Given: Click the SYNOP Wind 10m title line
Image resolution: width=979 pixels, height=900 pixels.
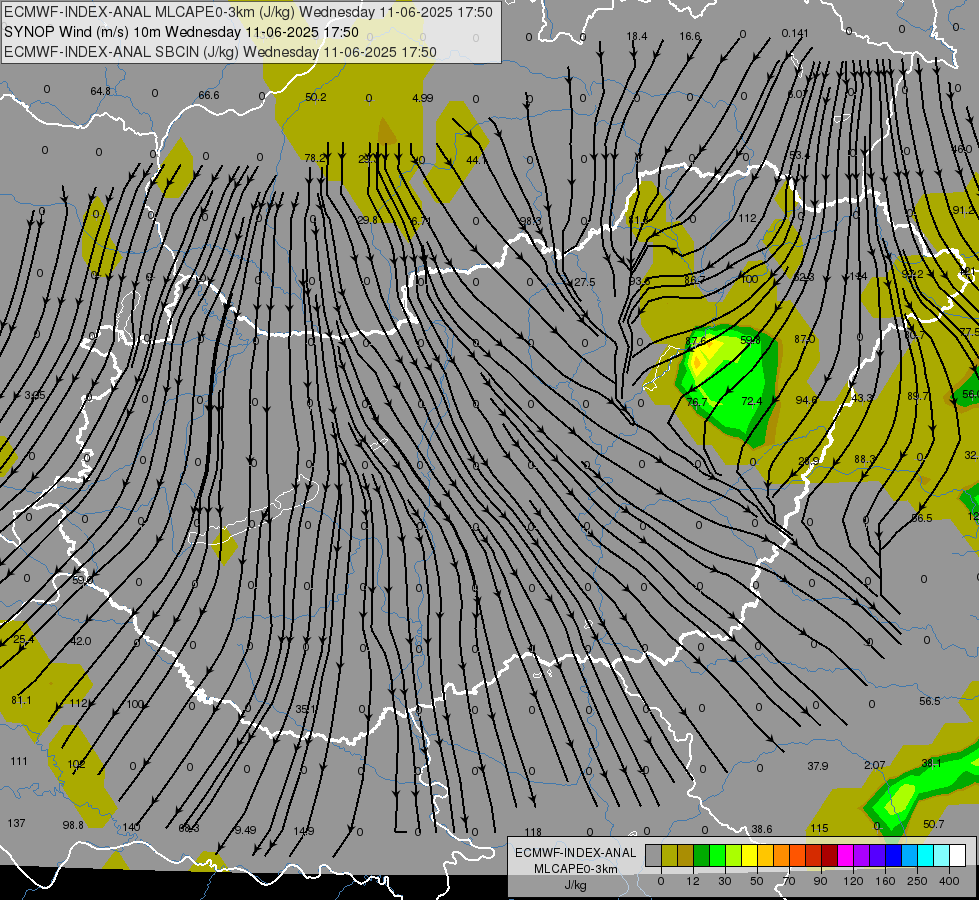Looking at the screenshot, I should pyautogui.click(x=182, y=32).
